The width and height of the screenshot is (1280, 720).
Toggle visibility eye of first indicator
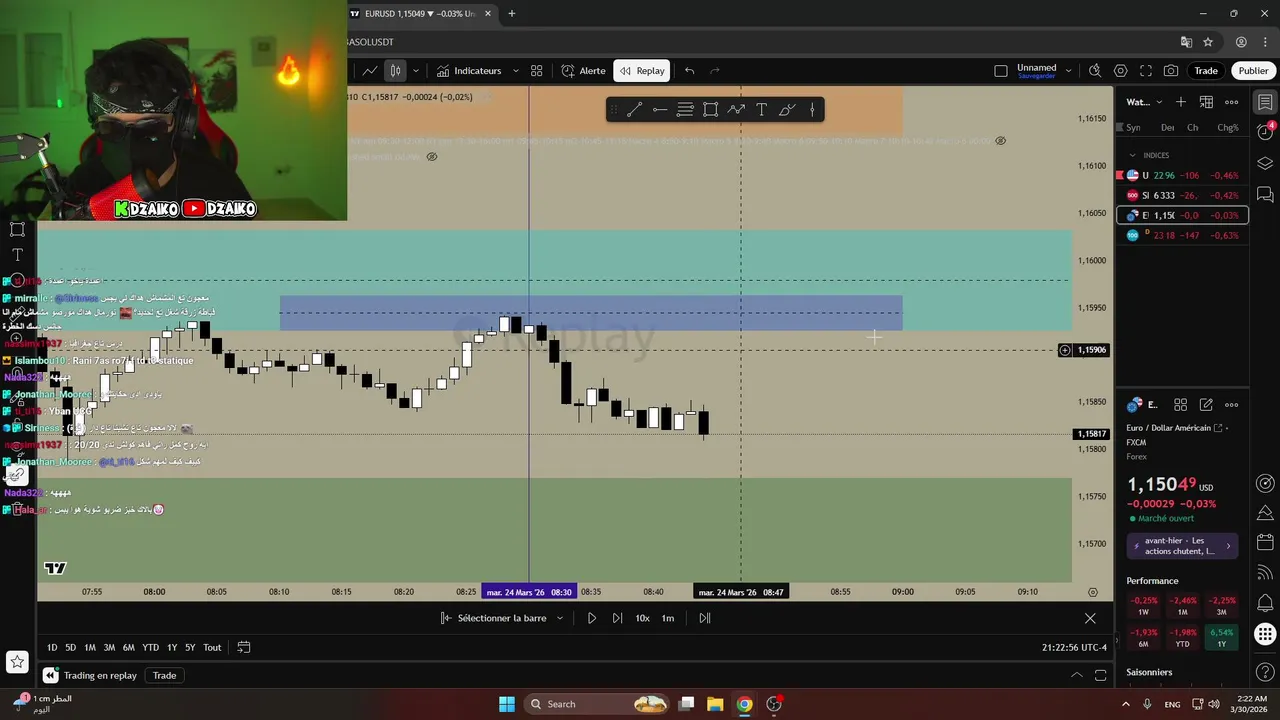pos(1000,141)
